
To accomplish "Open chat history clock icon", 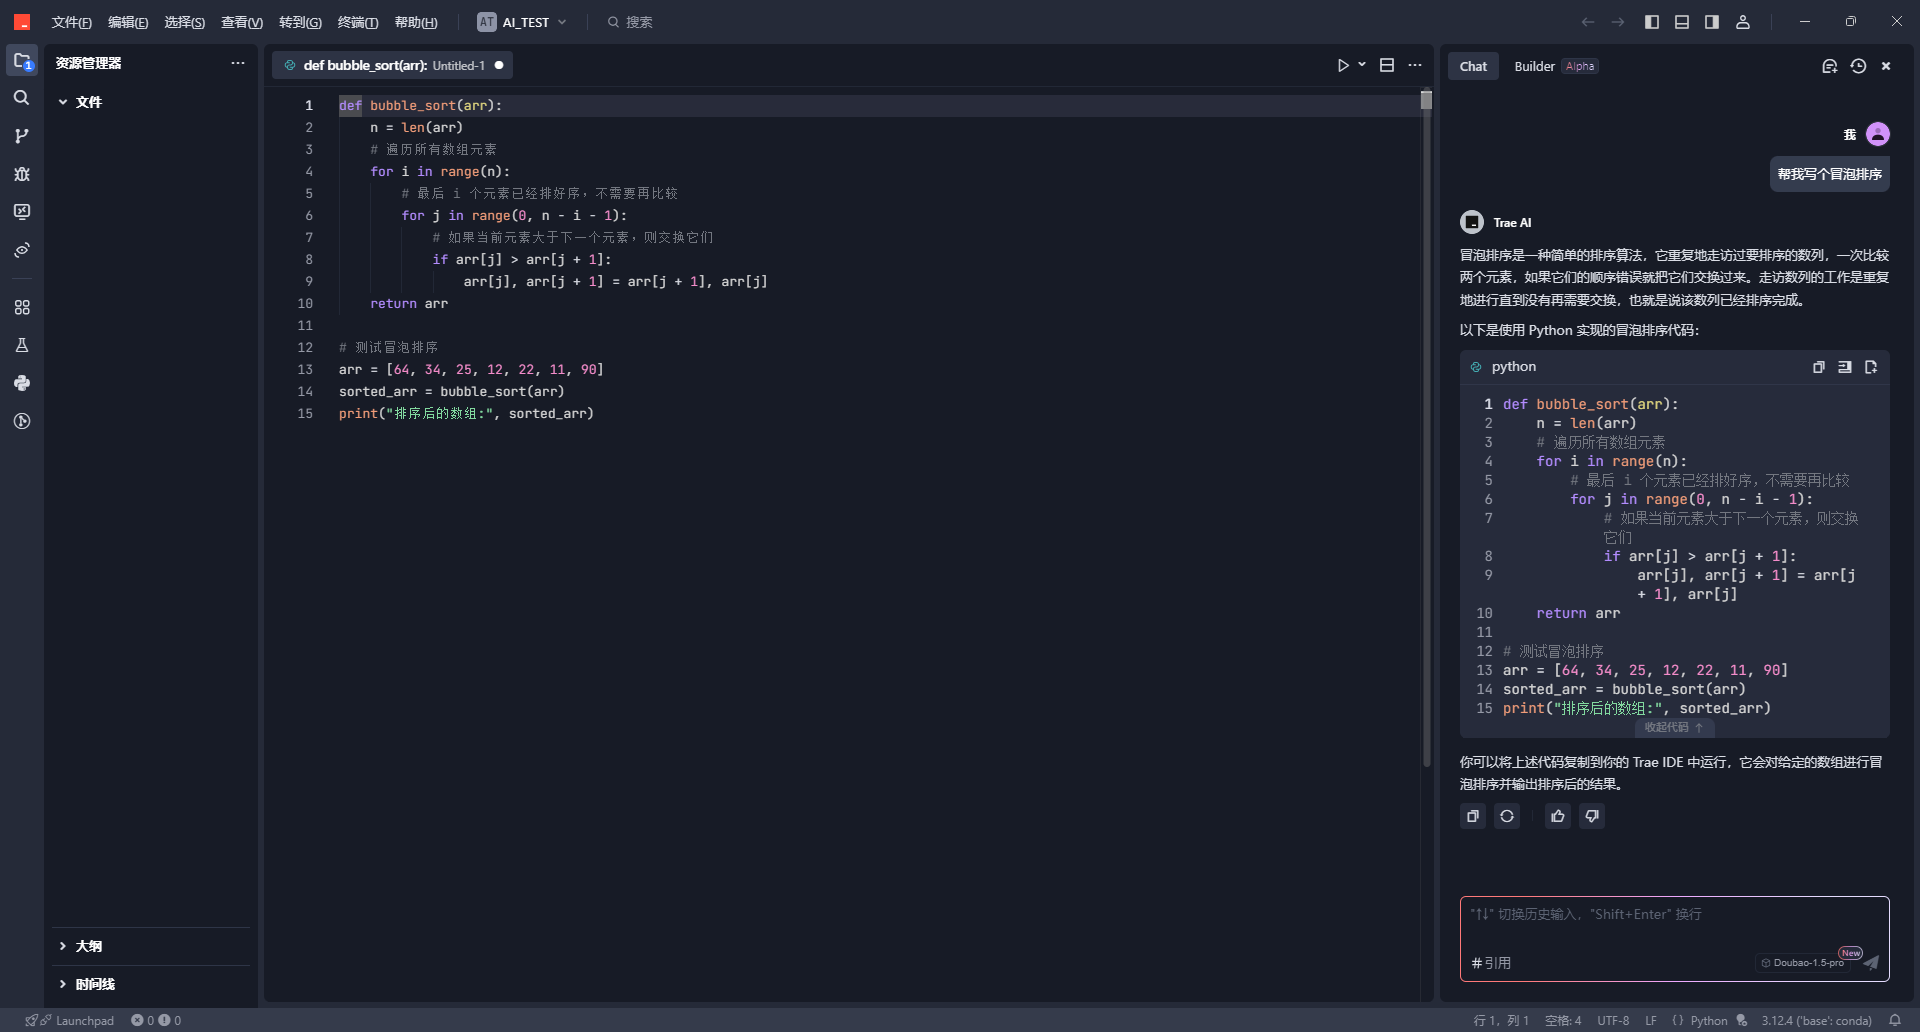I will (1858, 66).
